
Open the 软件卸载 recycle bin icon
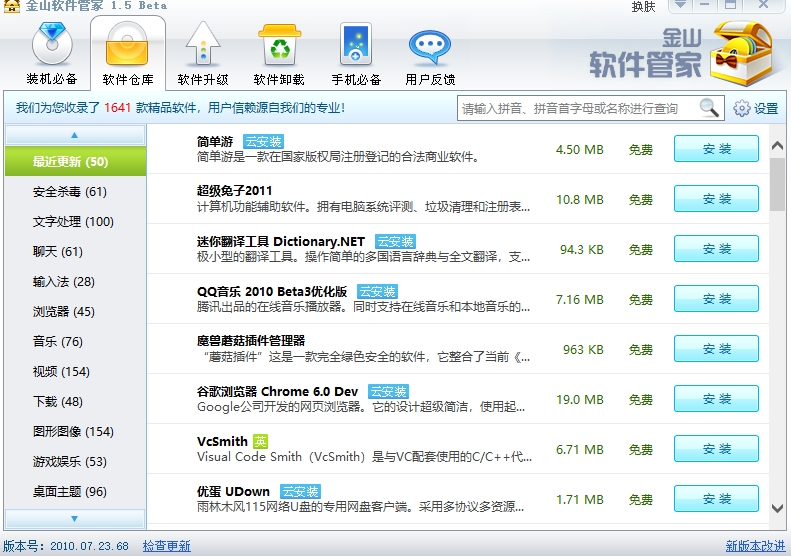[x=279, y=44]
